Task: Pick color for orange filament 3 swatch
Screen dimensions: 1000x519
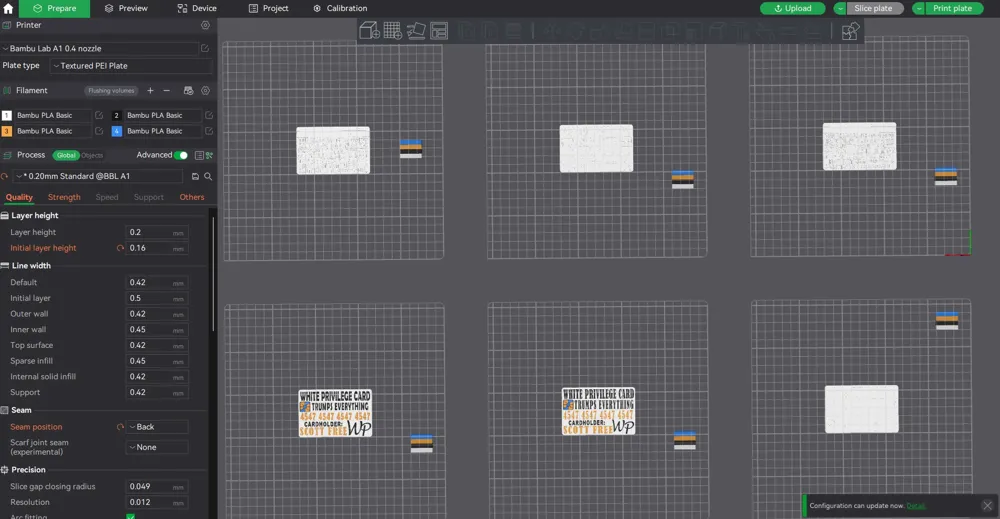Action: pyautogui.click(x=6, y=131)
